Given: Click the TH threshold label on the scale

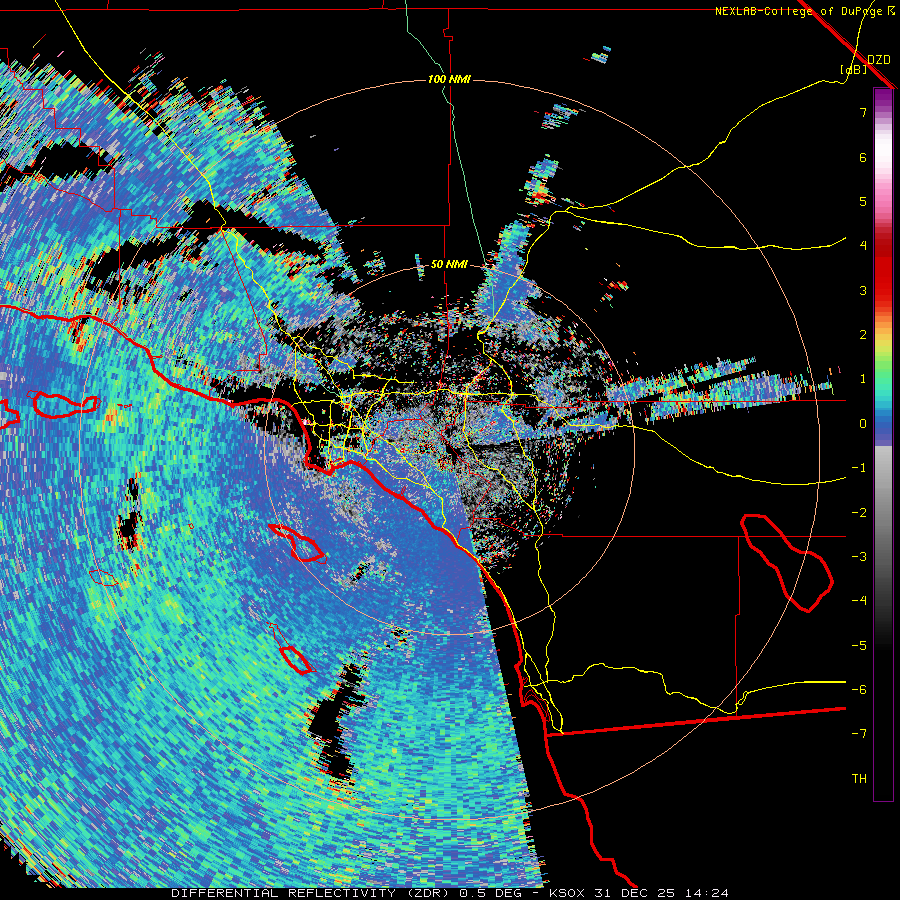Looking at the screenshot, I should point(859,779).
